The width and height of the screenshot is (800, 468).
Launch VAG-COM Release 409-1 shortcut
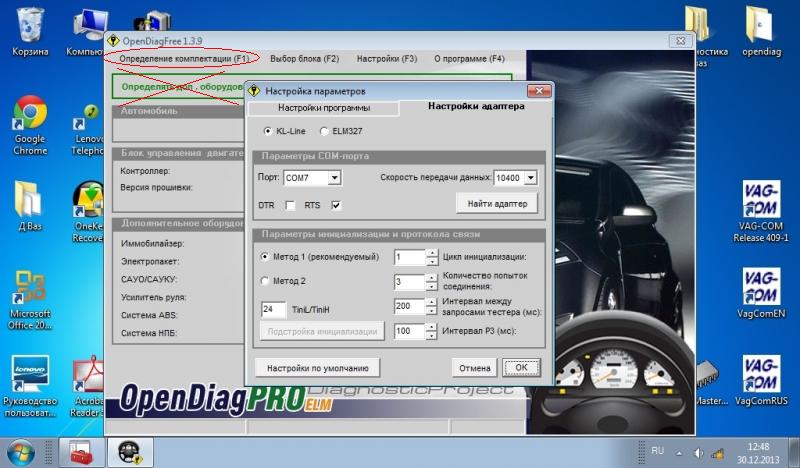pos(761,211)
